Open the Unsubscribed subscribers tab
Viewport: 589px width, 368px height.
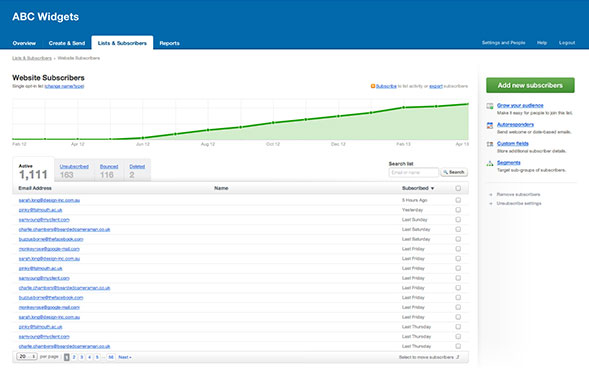pos(74,166)
